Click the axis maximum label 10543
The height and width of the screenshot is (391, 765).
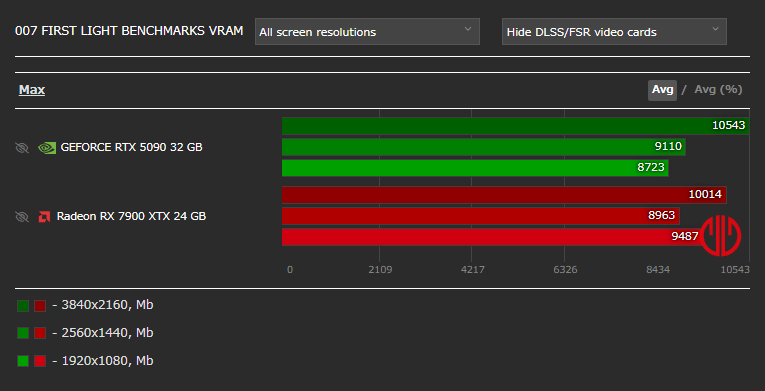tap(735, 269)
